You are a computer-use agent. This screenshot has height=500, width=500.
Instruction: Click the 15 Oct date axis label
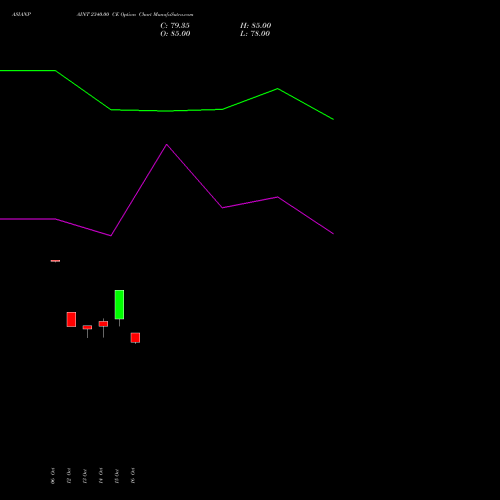point(117,476)
